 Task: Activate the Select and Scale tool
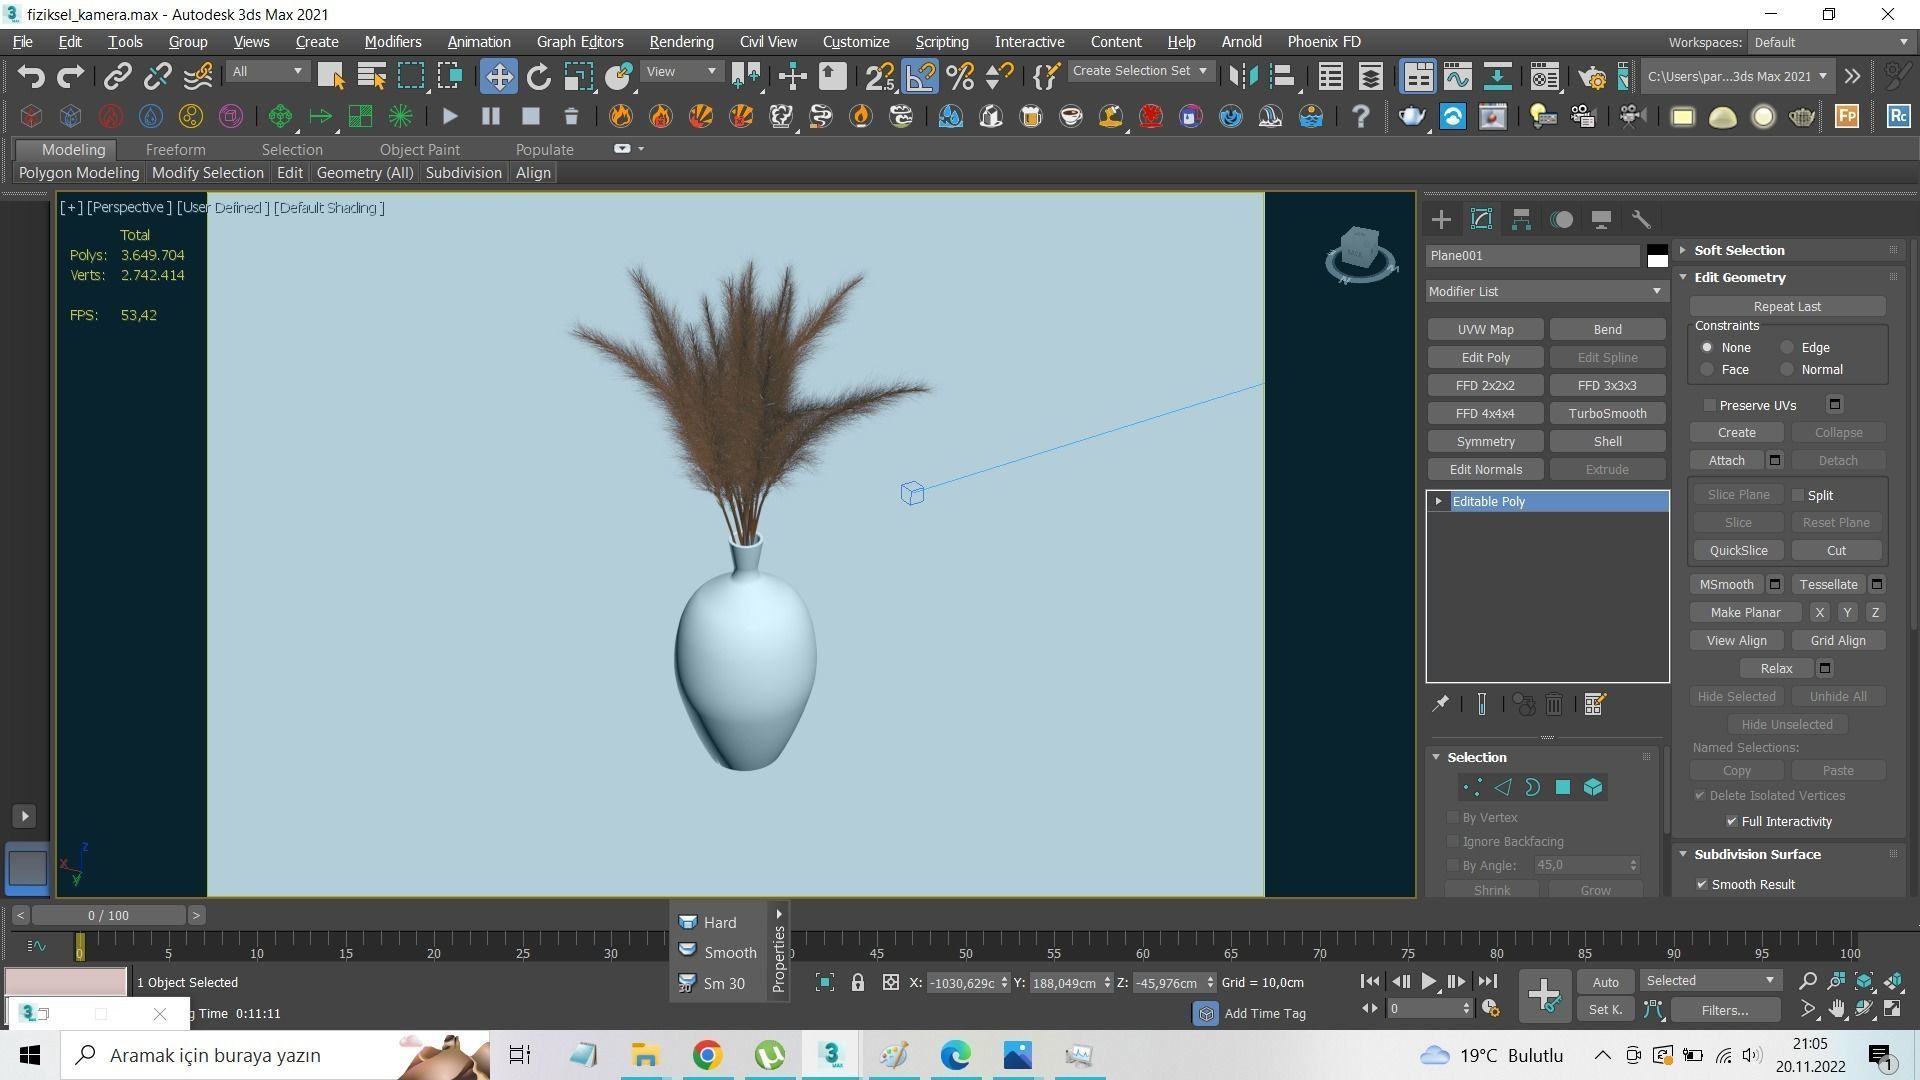tap(578, 77)
